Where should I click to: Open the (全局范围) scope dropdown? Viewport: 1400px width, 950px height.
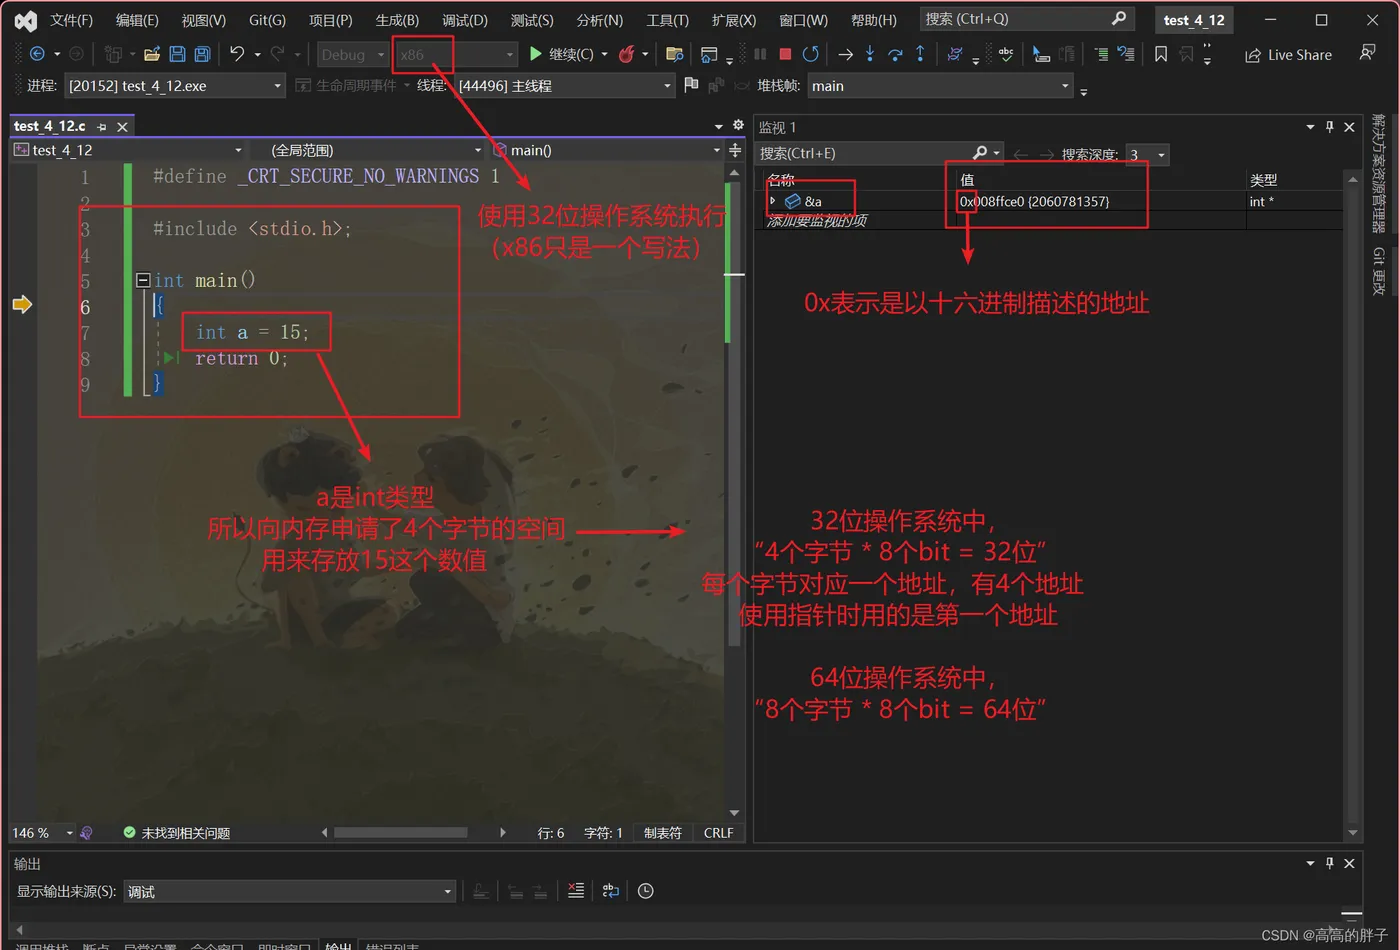[x=367, y=150]
